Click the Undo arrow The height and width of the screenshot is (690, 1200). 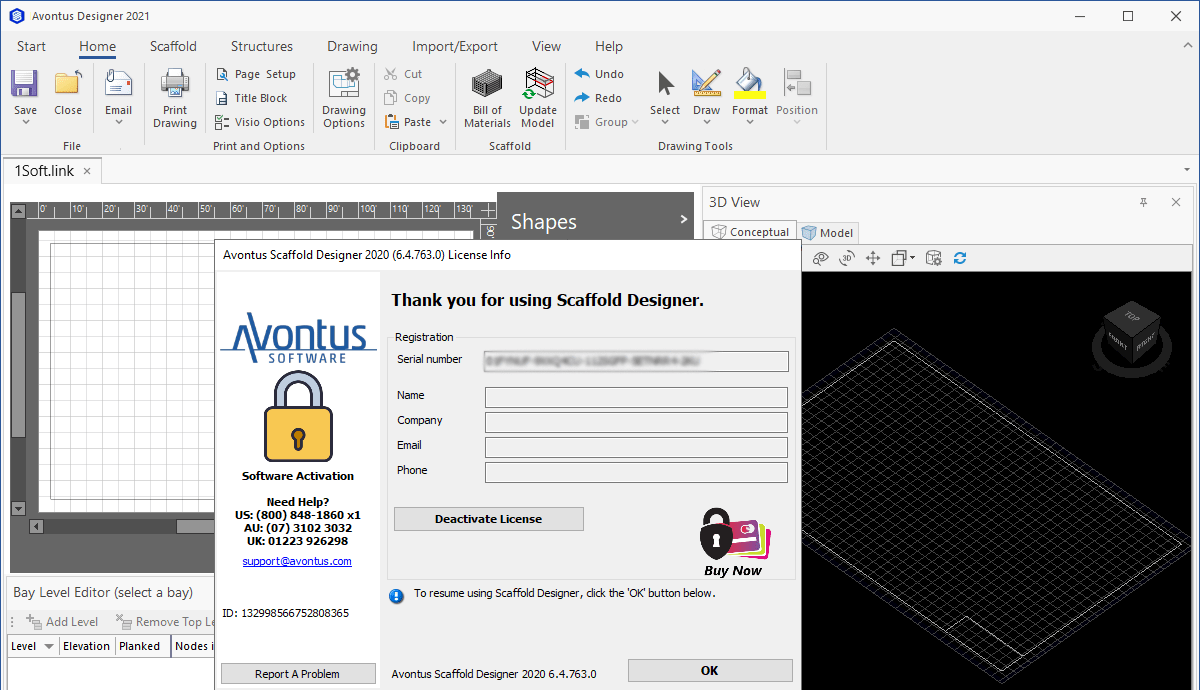[x=582, y=74]
